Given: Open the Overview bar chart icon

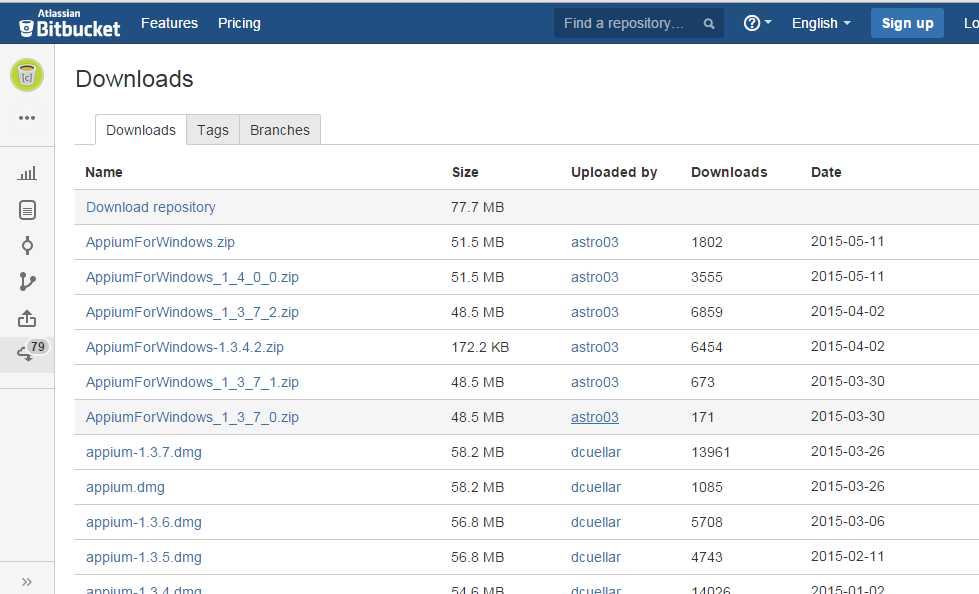Looking at the screenshot, I should tap(27, 173).
